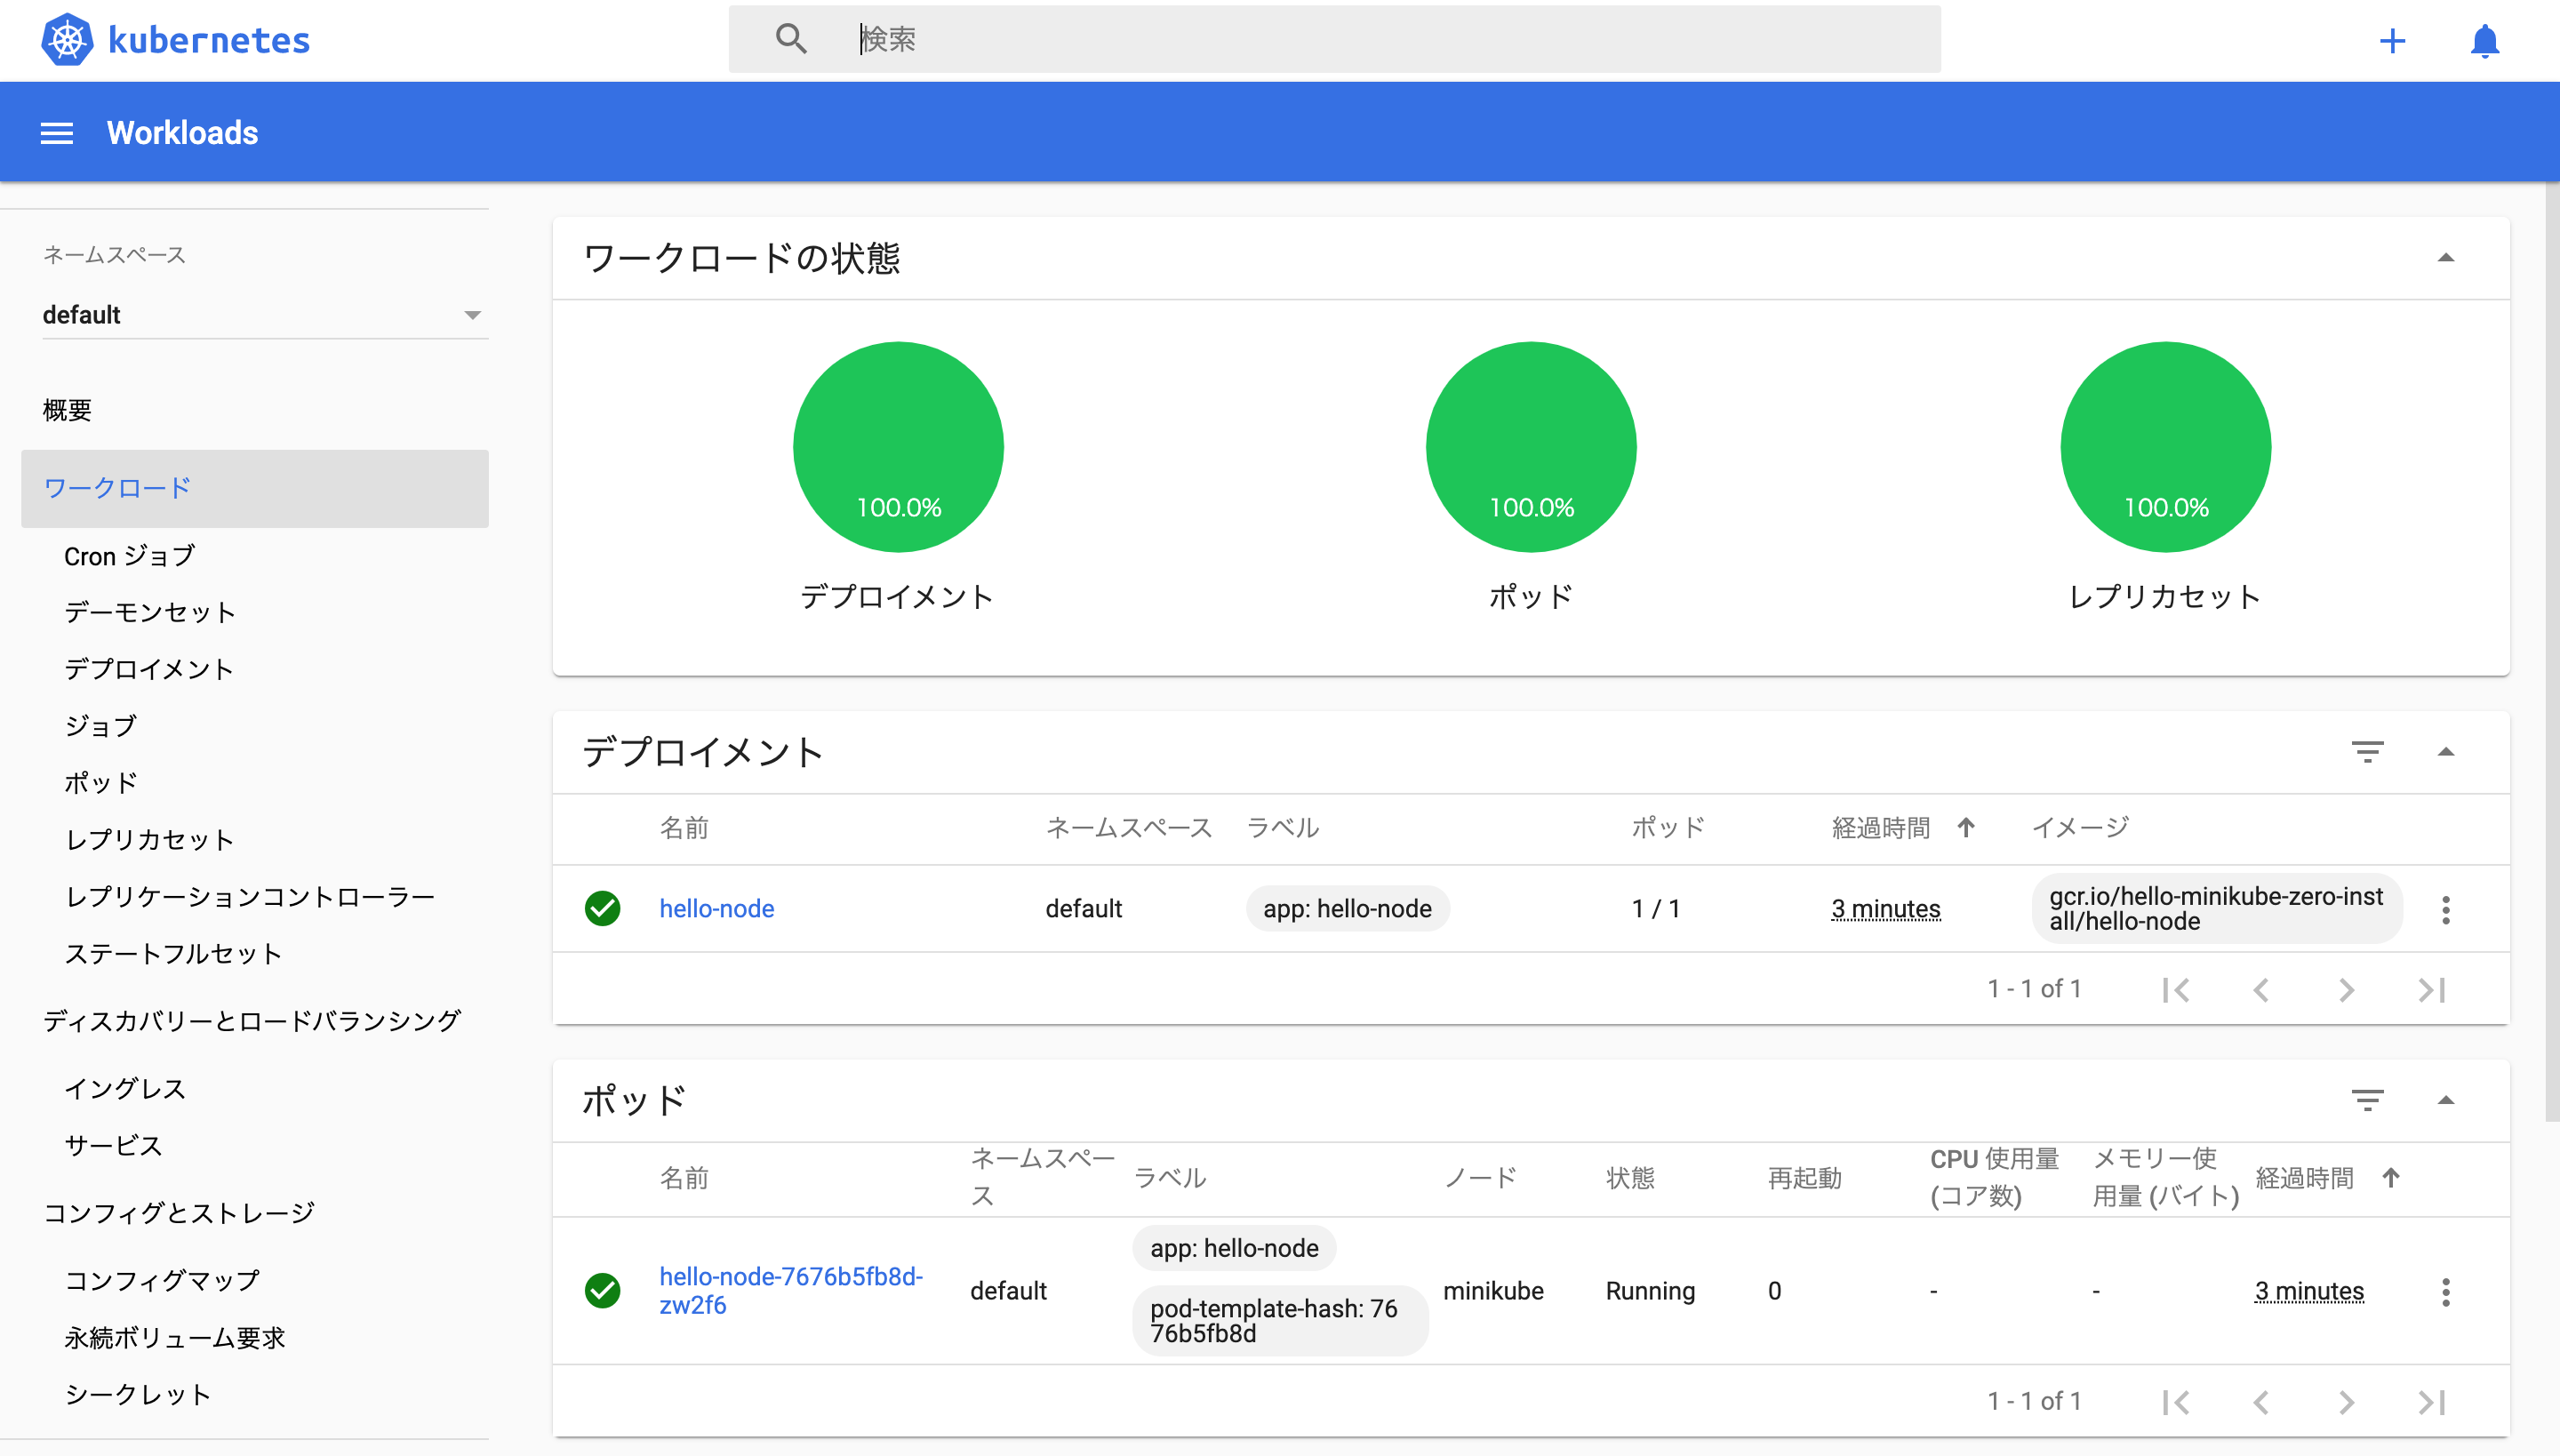This screenshot has width=2560, height=1456.
Task: Click 名前 column header in pods table
Action: click(684, 1177)
